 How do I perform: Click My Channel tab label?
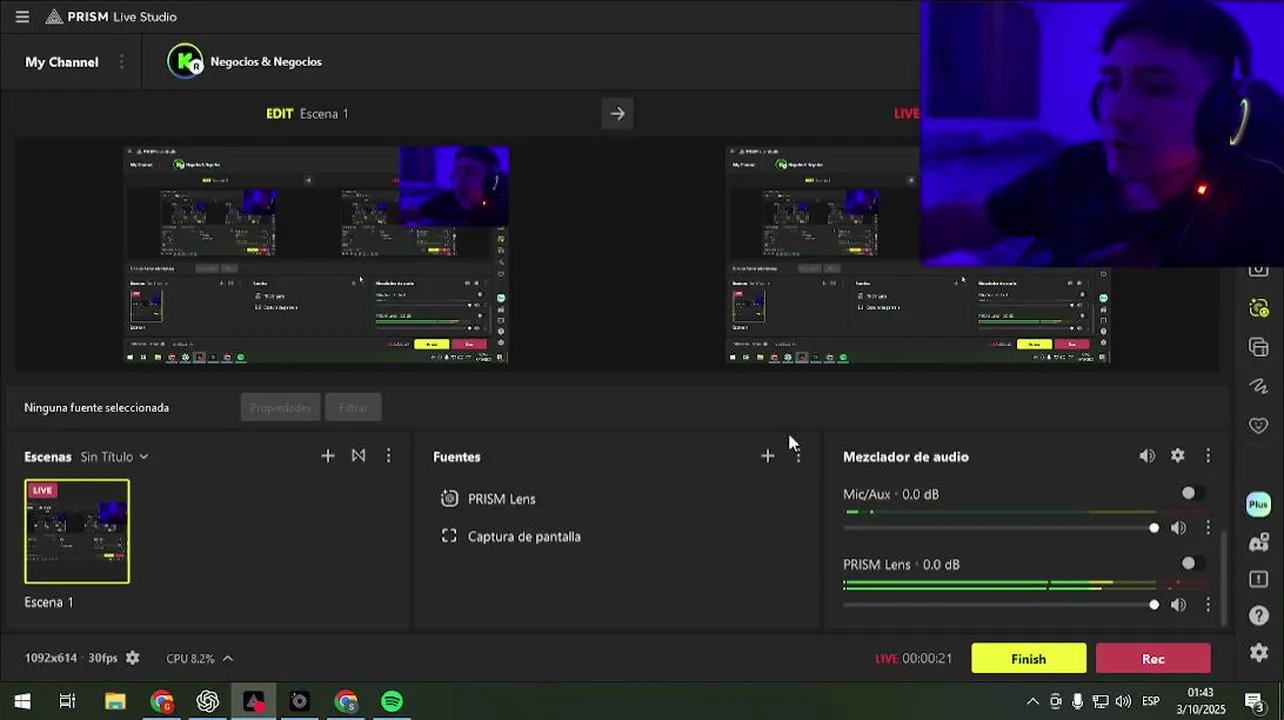click(62, 62)
